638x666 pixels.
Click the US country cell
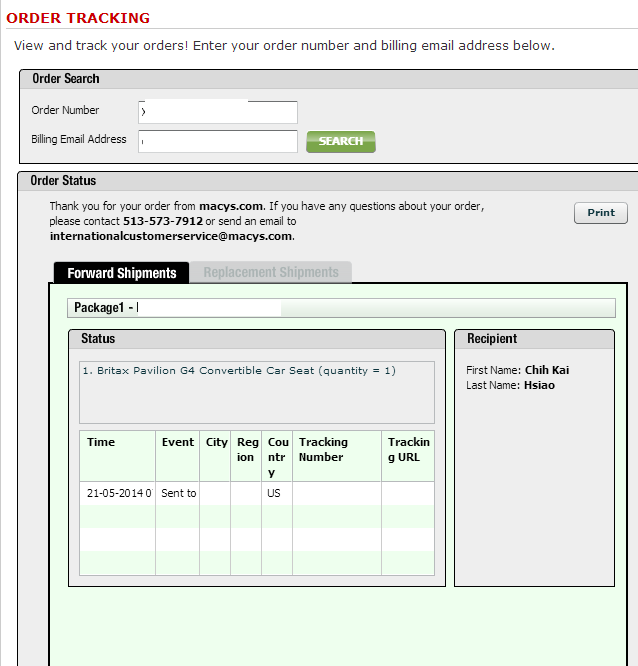click(x=277, y=493)
